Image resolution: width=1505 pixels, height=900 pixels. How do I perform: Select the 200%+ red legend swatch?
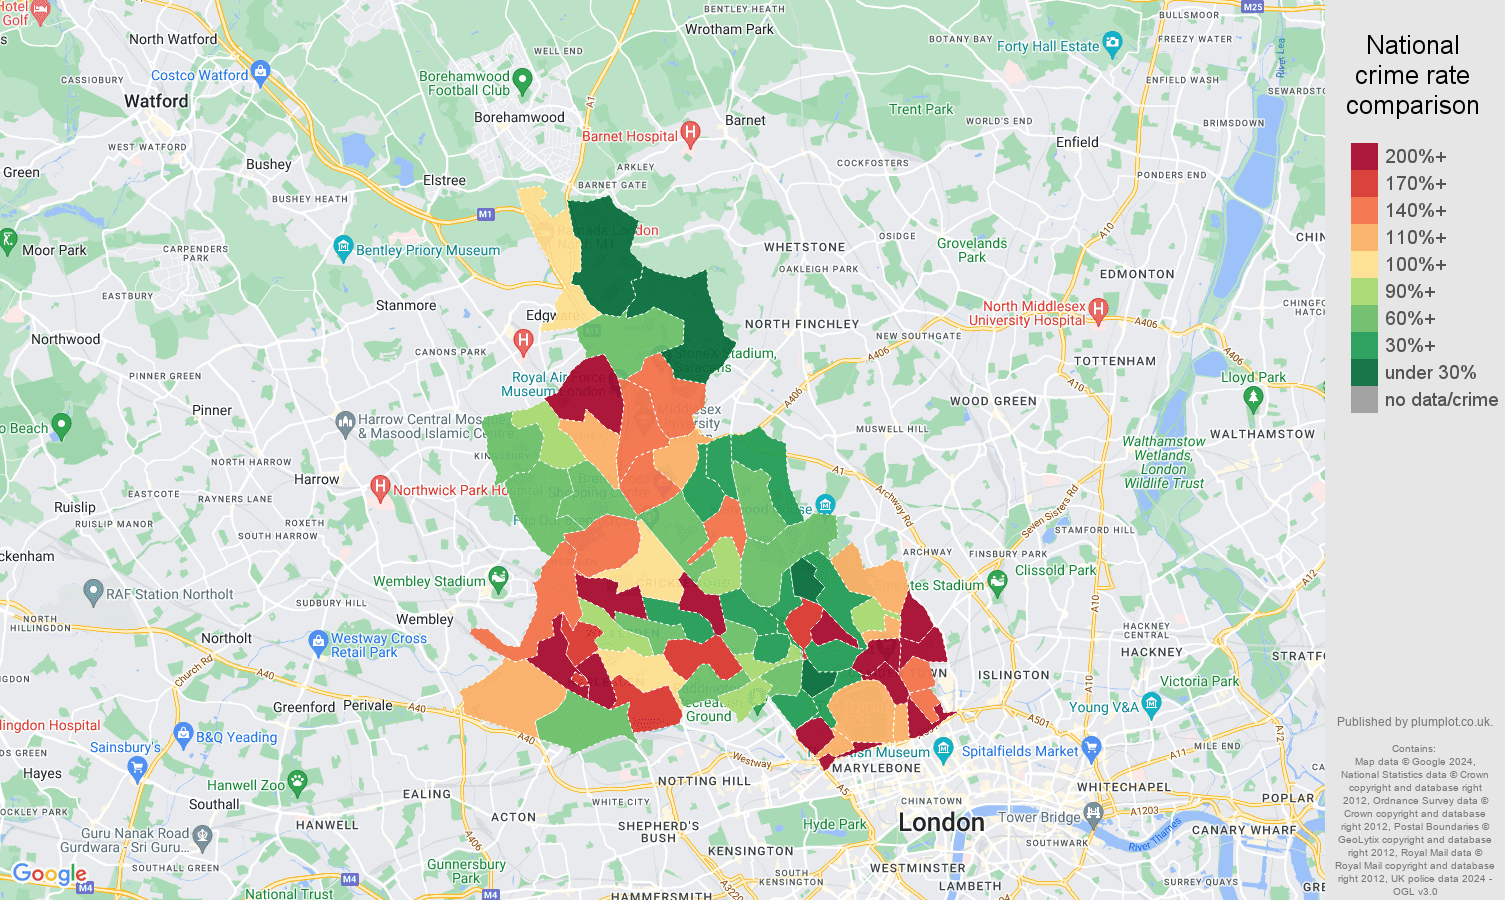point(1364,156)
